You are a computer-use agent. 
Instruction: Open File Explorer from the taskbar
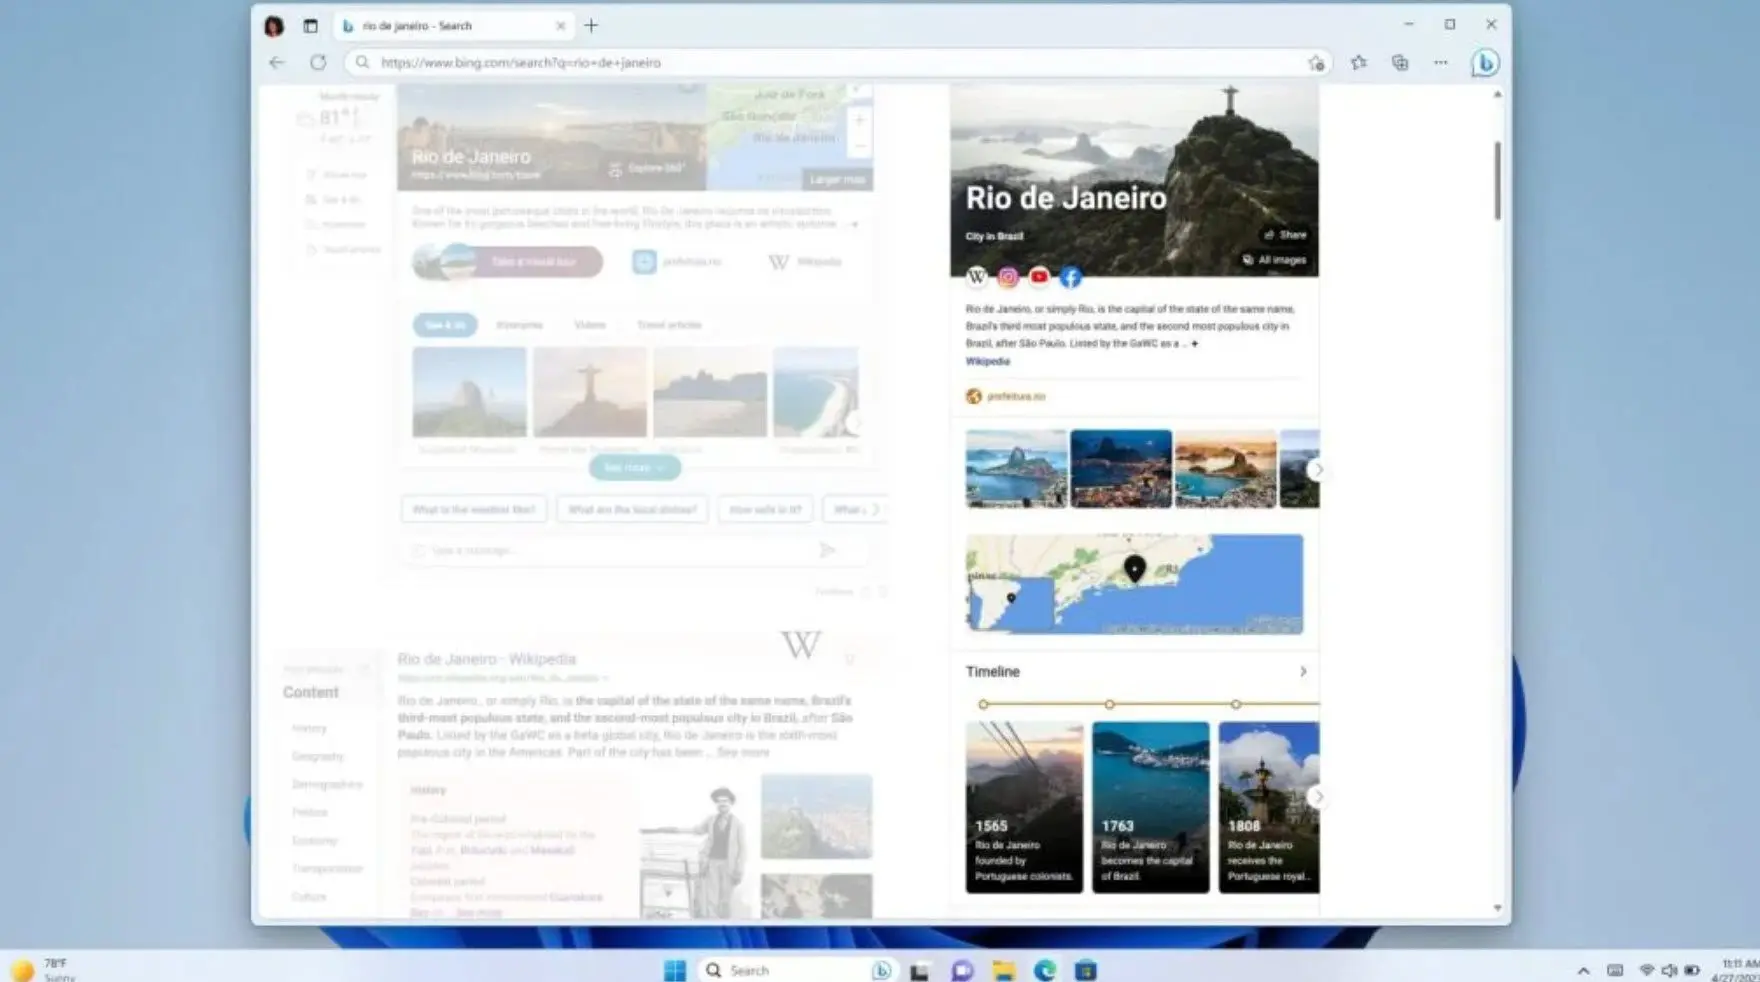tap(1003, 970)
